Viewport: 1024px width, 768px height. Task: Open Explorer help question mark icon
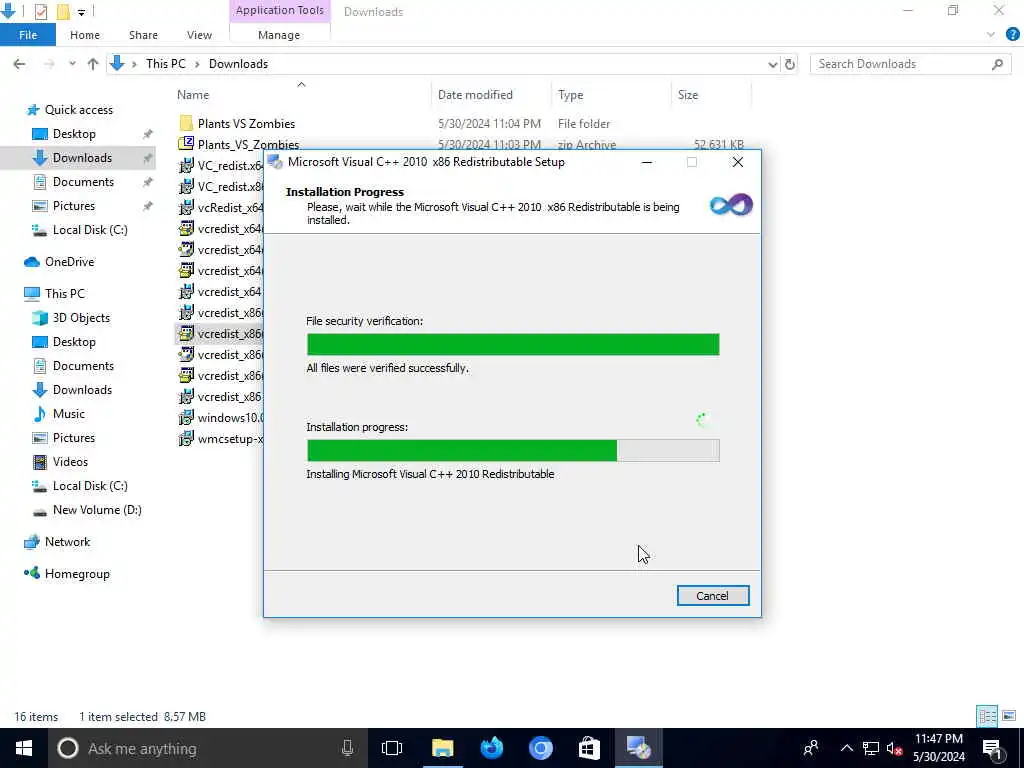tap(1013, 35)
